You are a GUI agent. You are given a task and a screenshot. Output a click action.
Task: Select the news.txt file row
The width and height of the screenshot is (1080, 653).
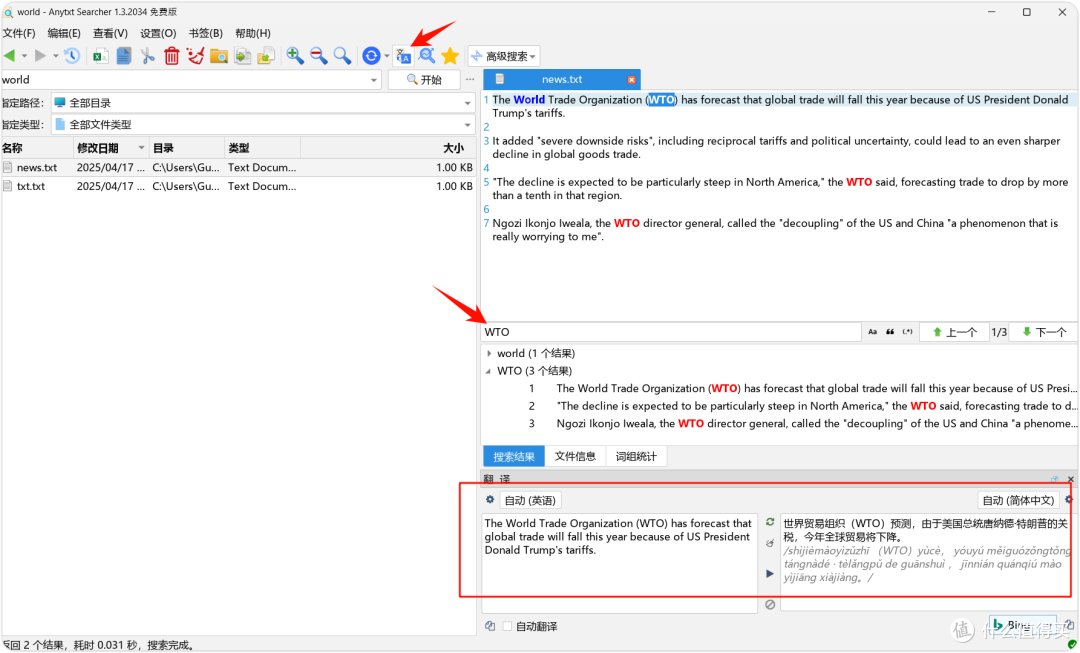[x=238, y=167]
